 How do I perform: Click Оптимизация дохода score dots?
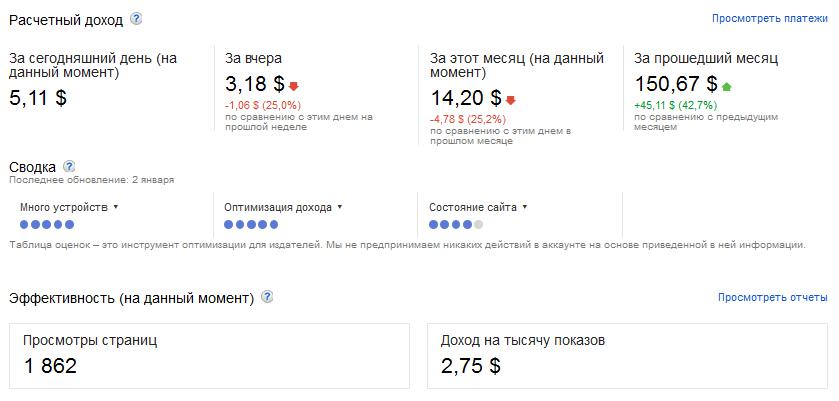251,224
